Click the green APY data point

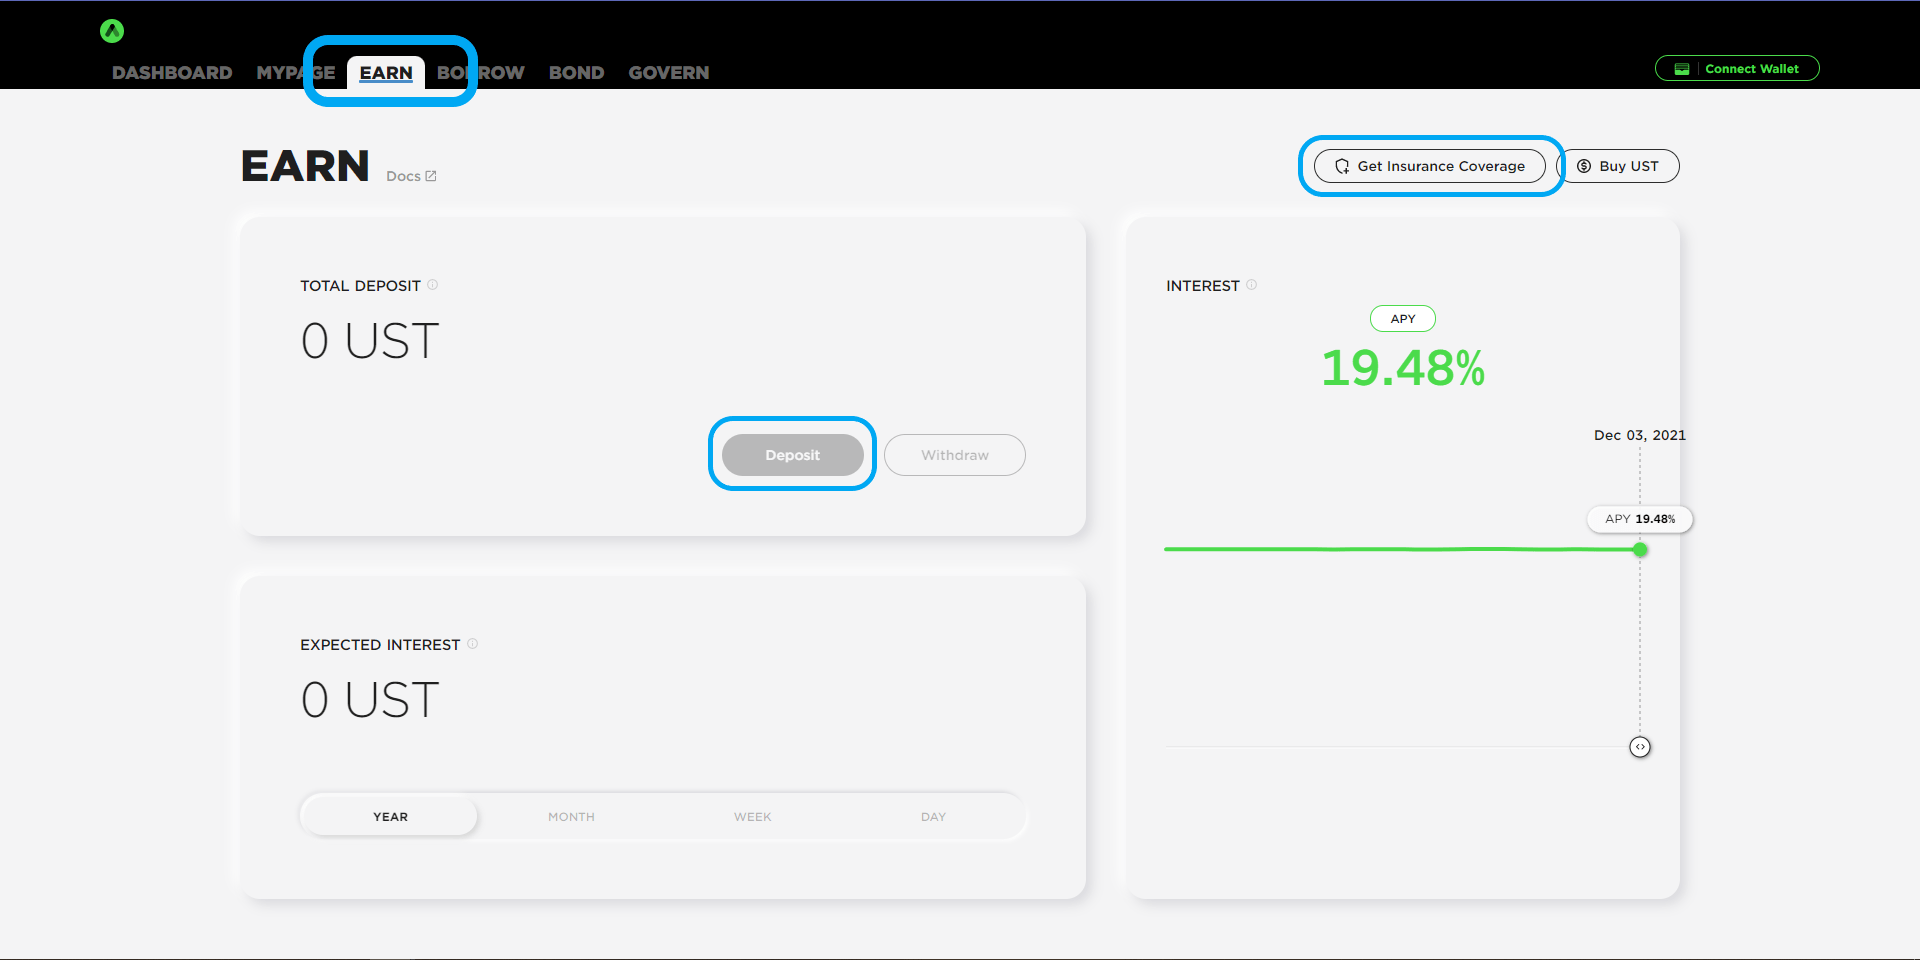(x=1640, y=549)
